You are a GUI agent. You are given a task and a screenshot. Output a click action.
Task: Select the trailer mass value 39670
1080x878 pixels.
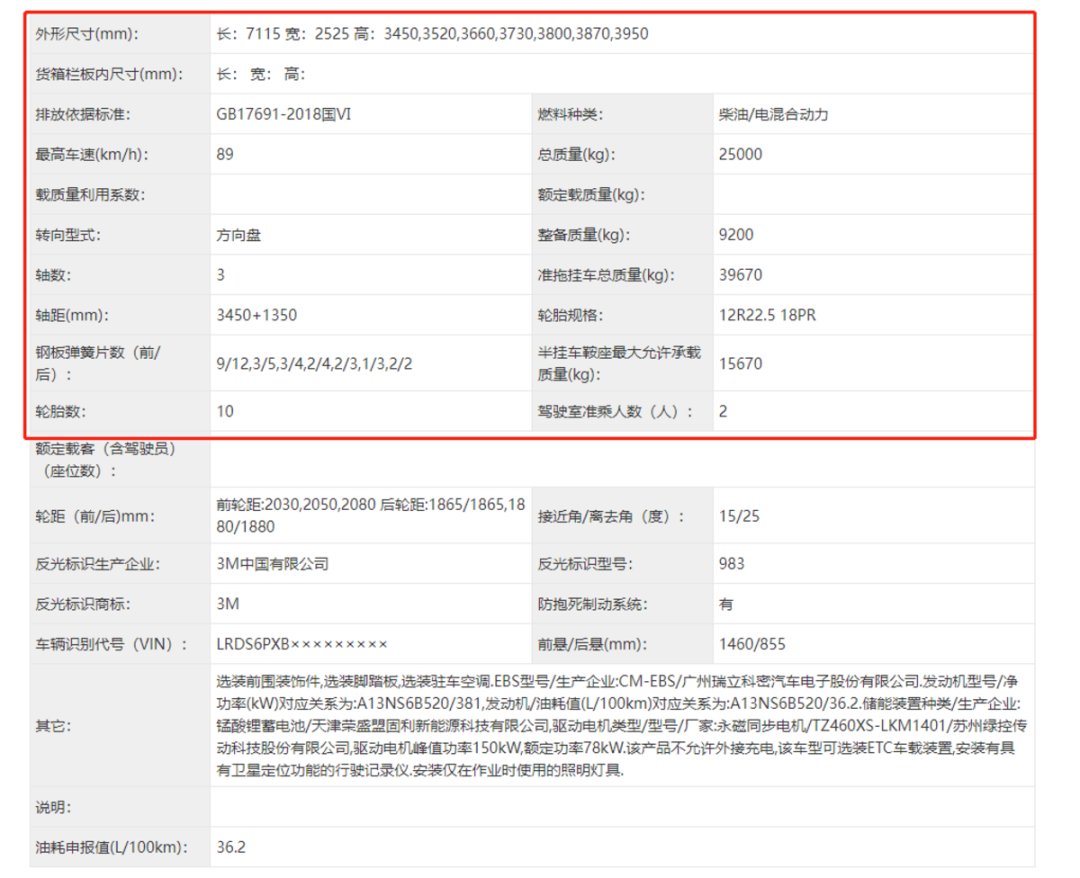click(x=740, y=275)
